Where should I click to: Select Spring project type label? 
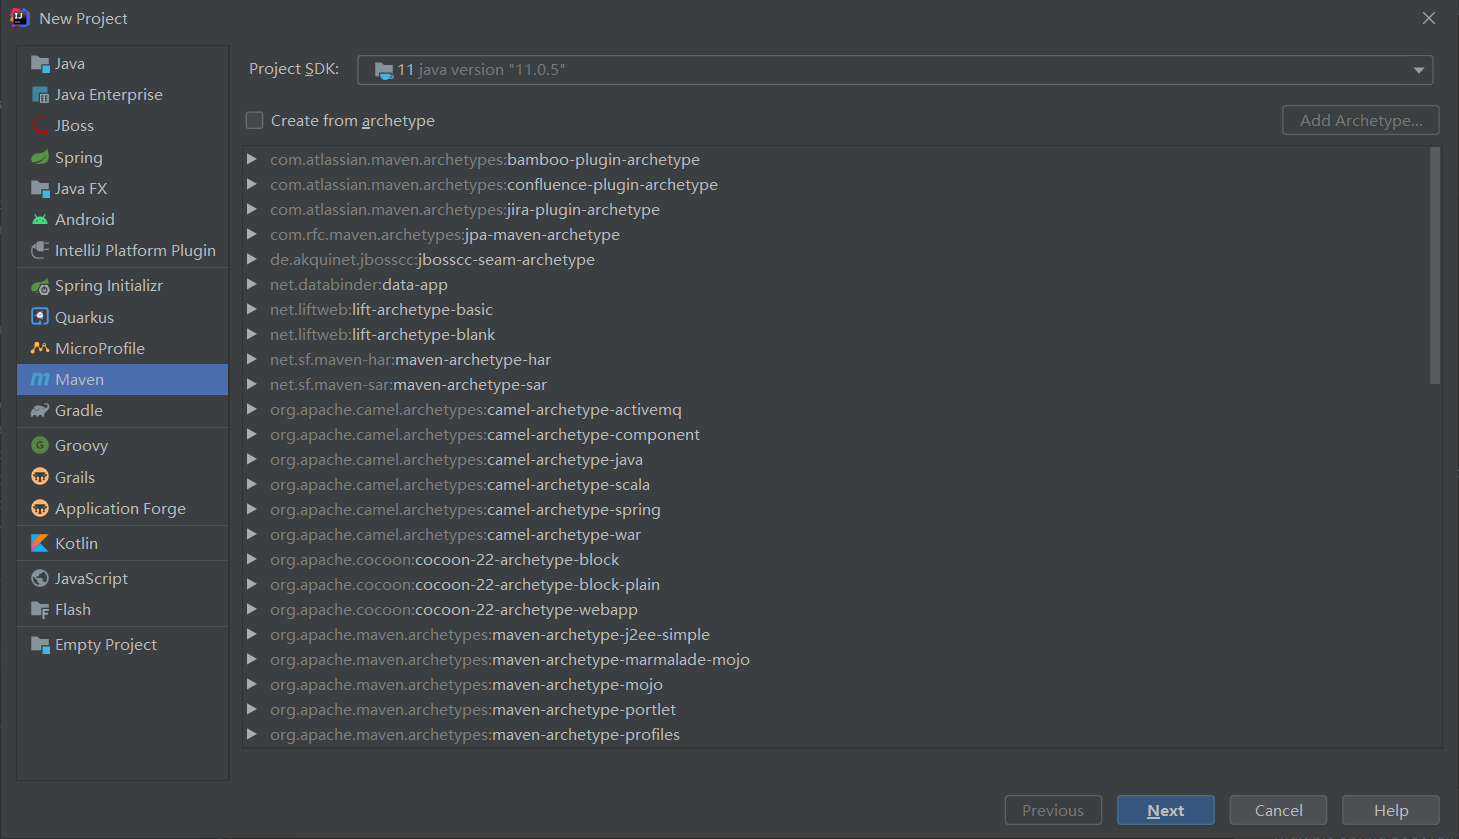pyautogui.click(x=79, y=157)
